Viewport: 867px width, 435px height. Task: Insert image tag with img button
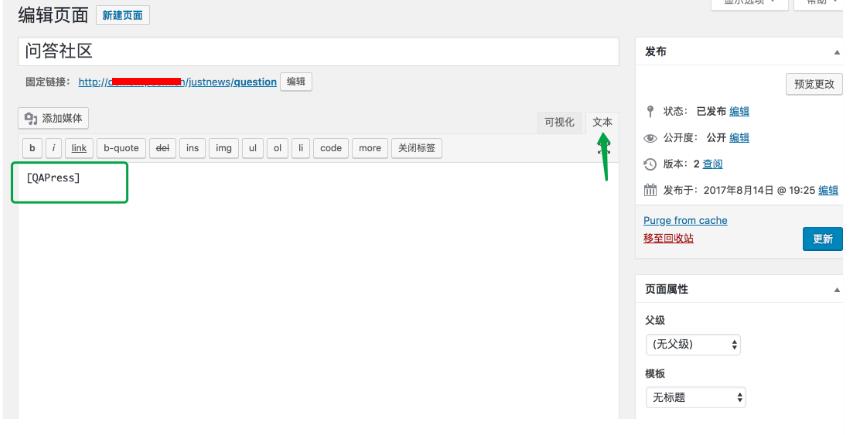click(x=223, y=148)
